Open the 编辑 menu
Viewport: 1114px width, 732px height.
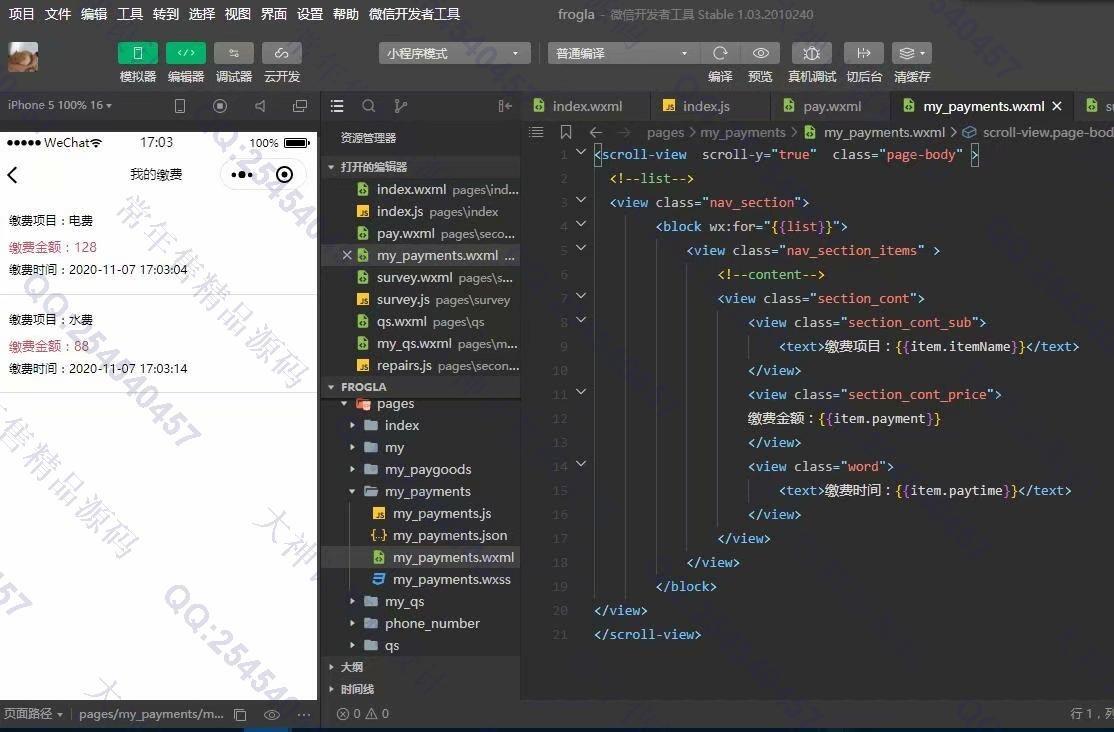[x=94, y=14]
